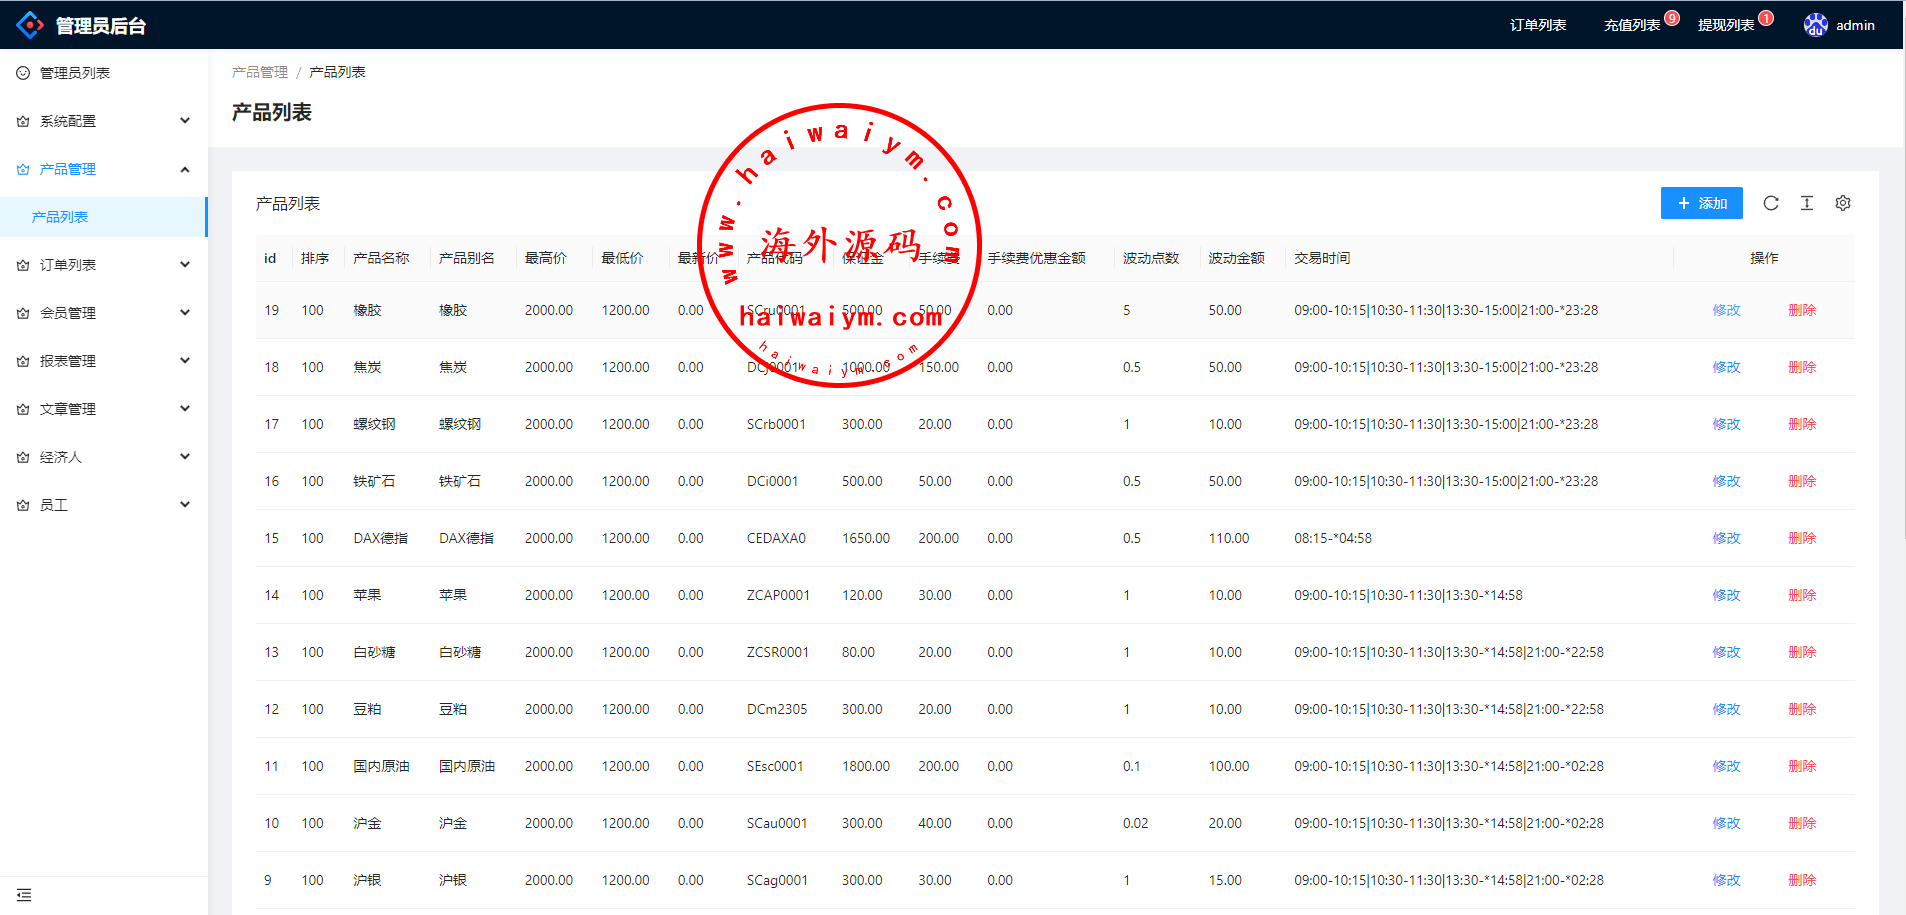Click the crown icon beside 系统配置
Image resolution: width=1906 pixels, height=915 pixels.
click(23, 121)
